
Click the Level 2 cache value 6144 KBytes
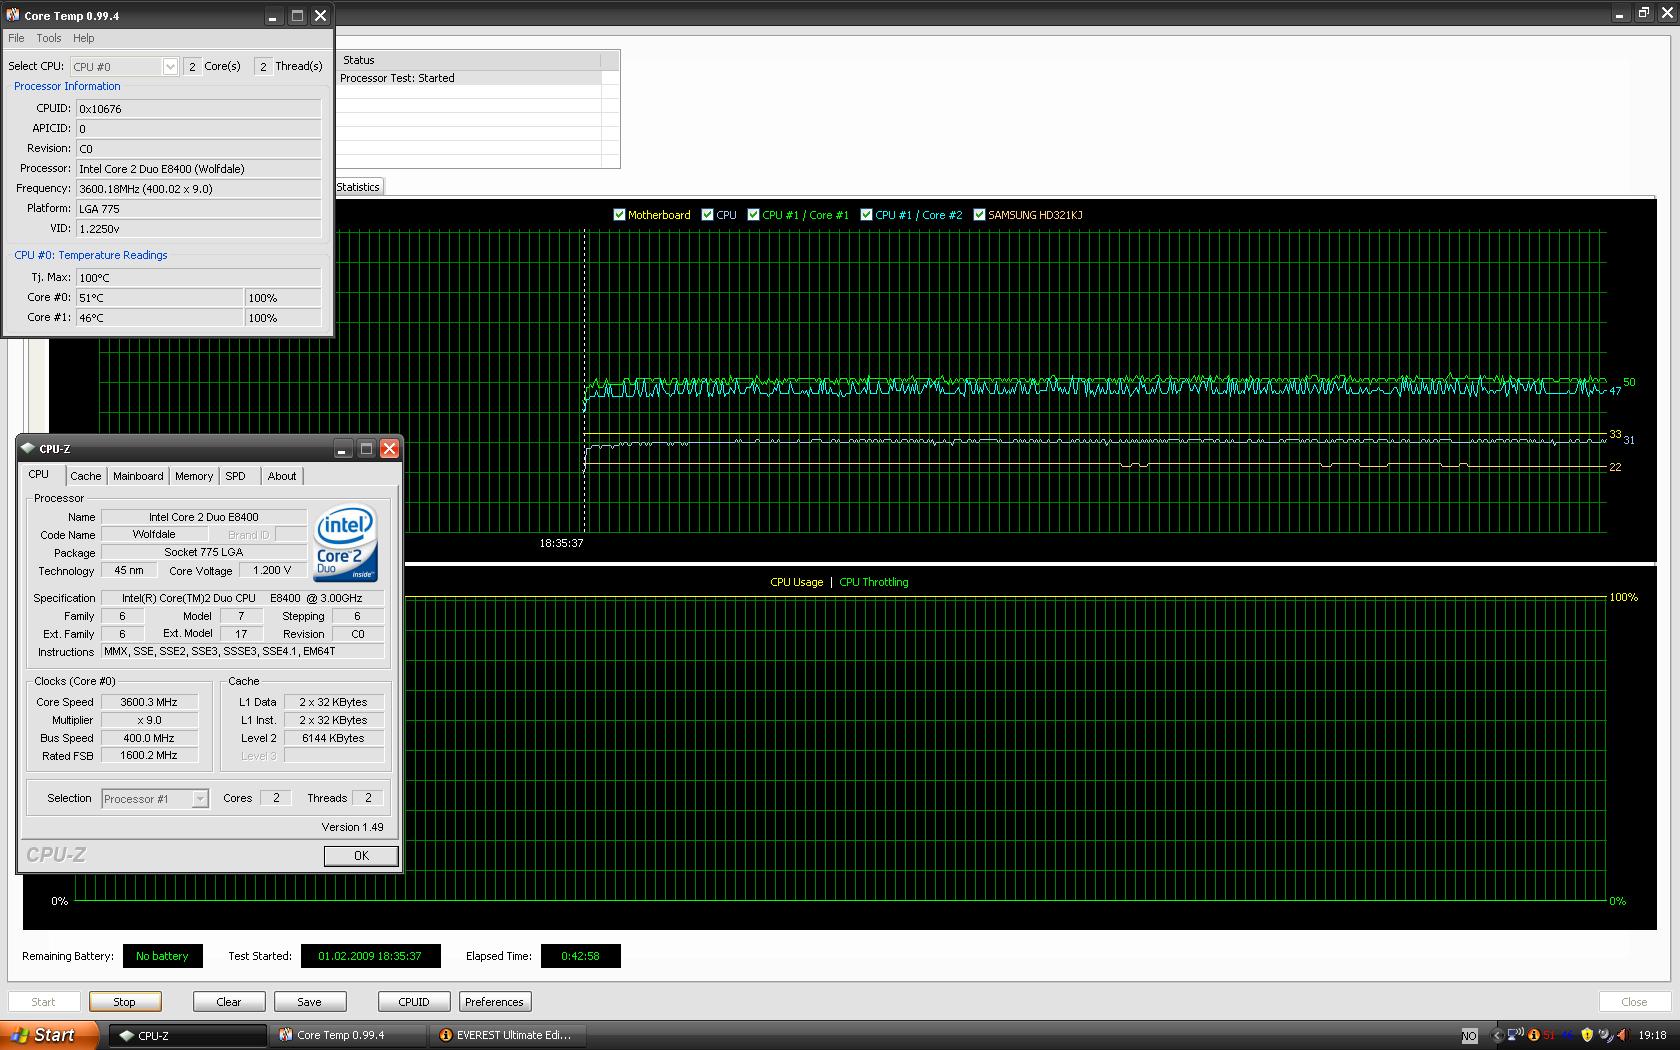click(x=334, y=738)
